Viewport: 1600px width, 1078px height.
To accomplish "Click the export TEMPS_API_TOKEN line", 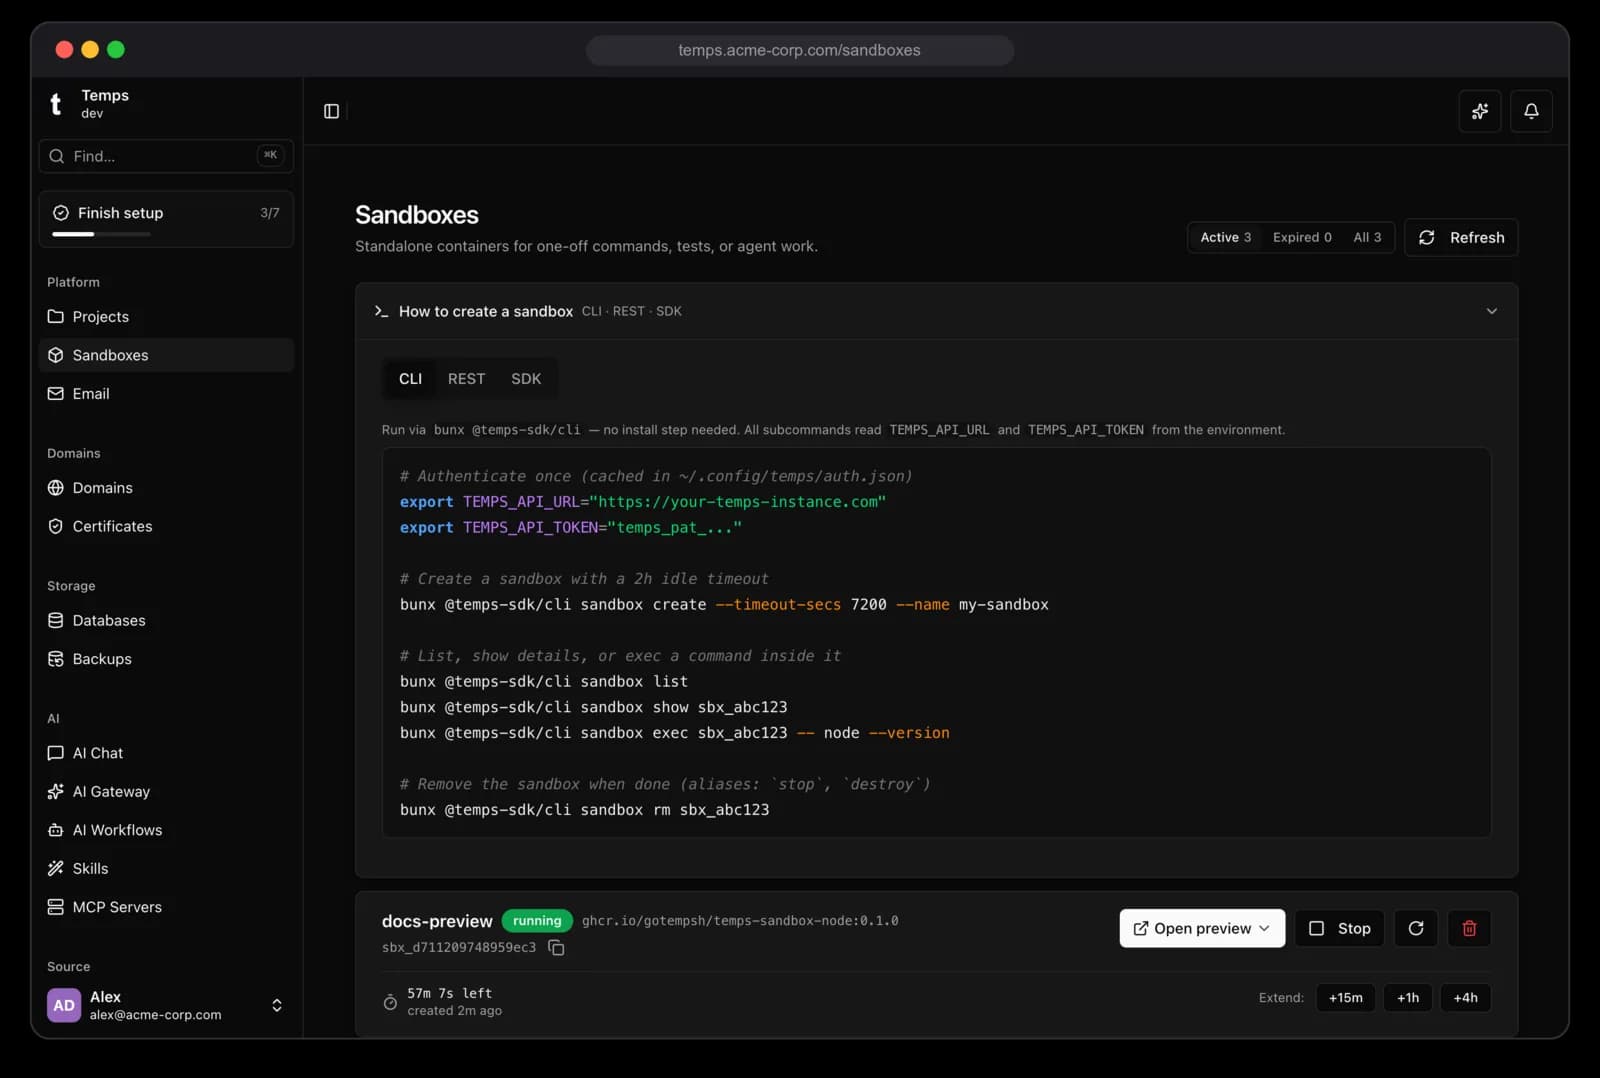I will (570, 528).
